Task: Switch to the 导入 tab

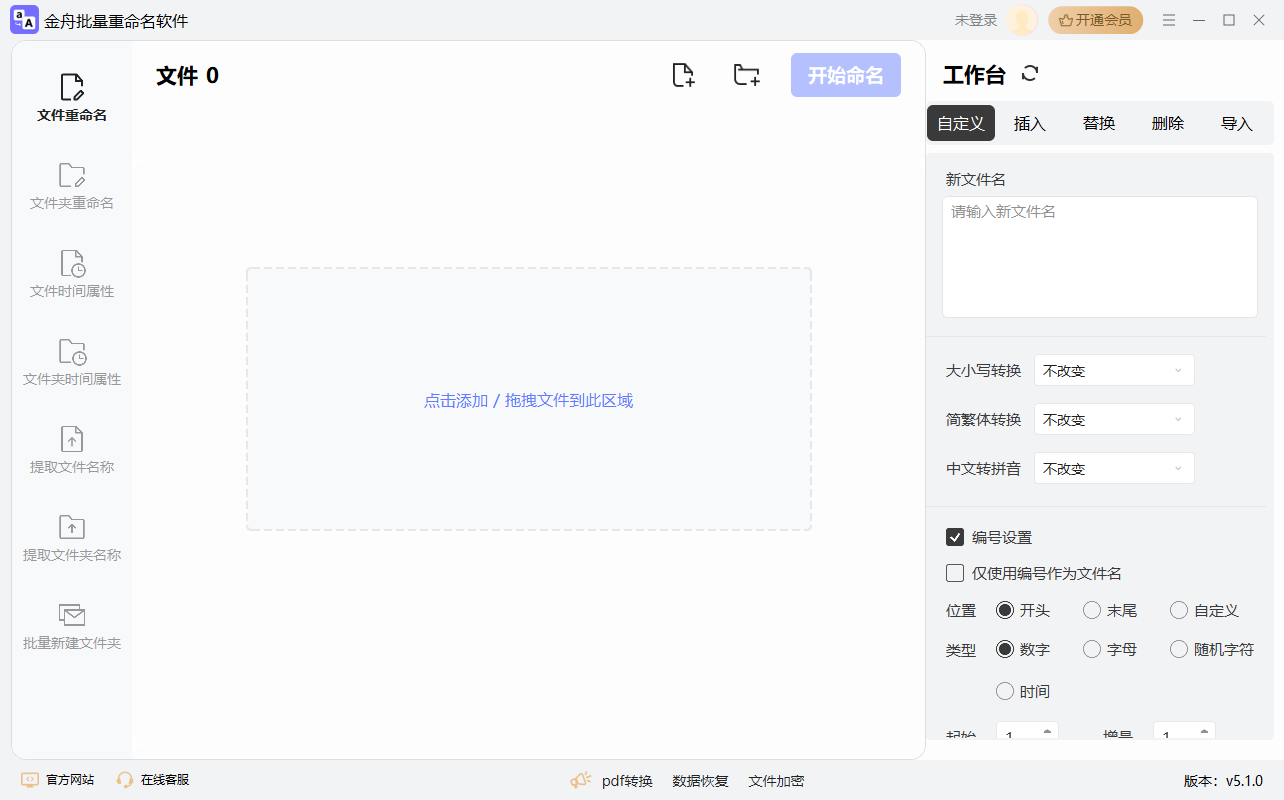Action: point(1237,123)
